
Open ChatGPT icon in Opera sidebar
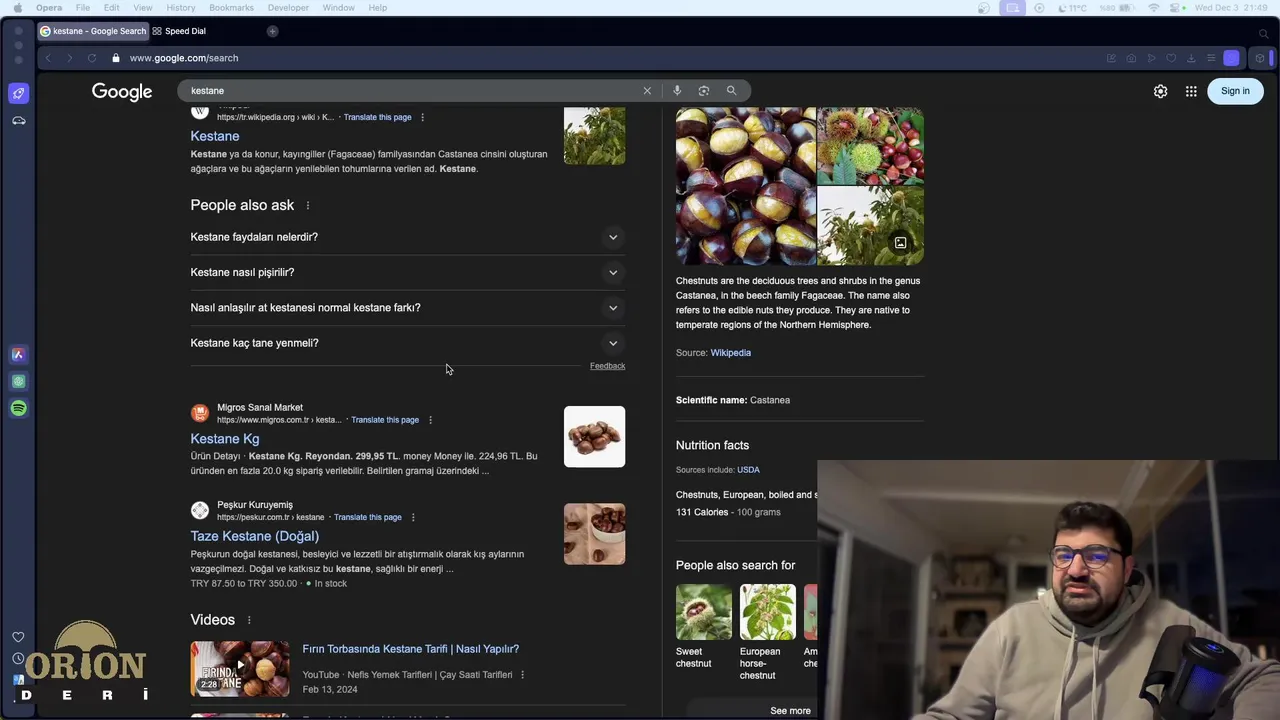18,381
